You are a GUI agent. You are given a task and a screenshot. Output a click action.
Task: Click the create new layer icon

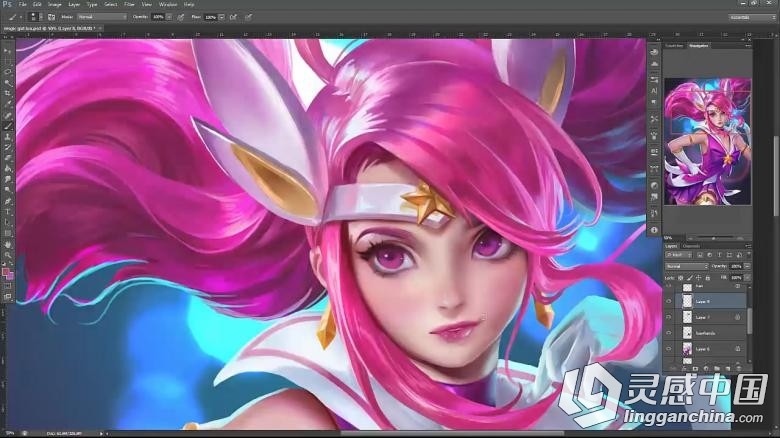click(728, 369)
